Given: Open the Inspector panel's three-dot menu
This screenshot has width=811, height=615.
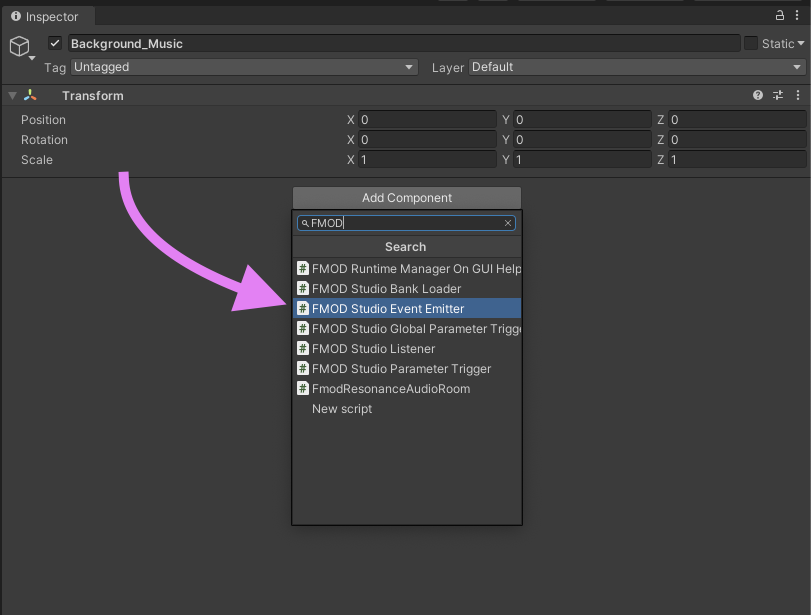Looking at the screenshot, I should pos(799,16).
